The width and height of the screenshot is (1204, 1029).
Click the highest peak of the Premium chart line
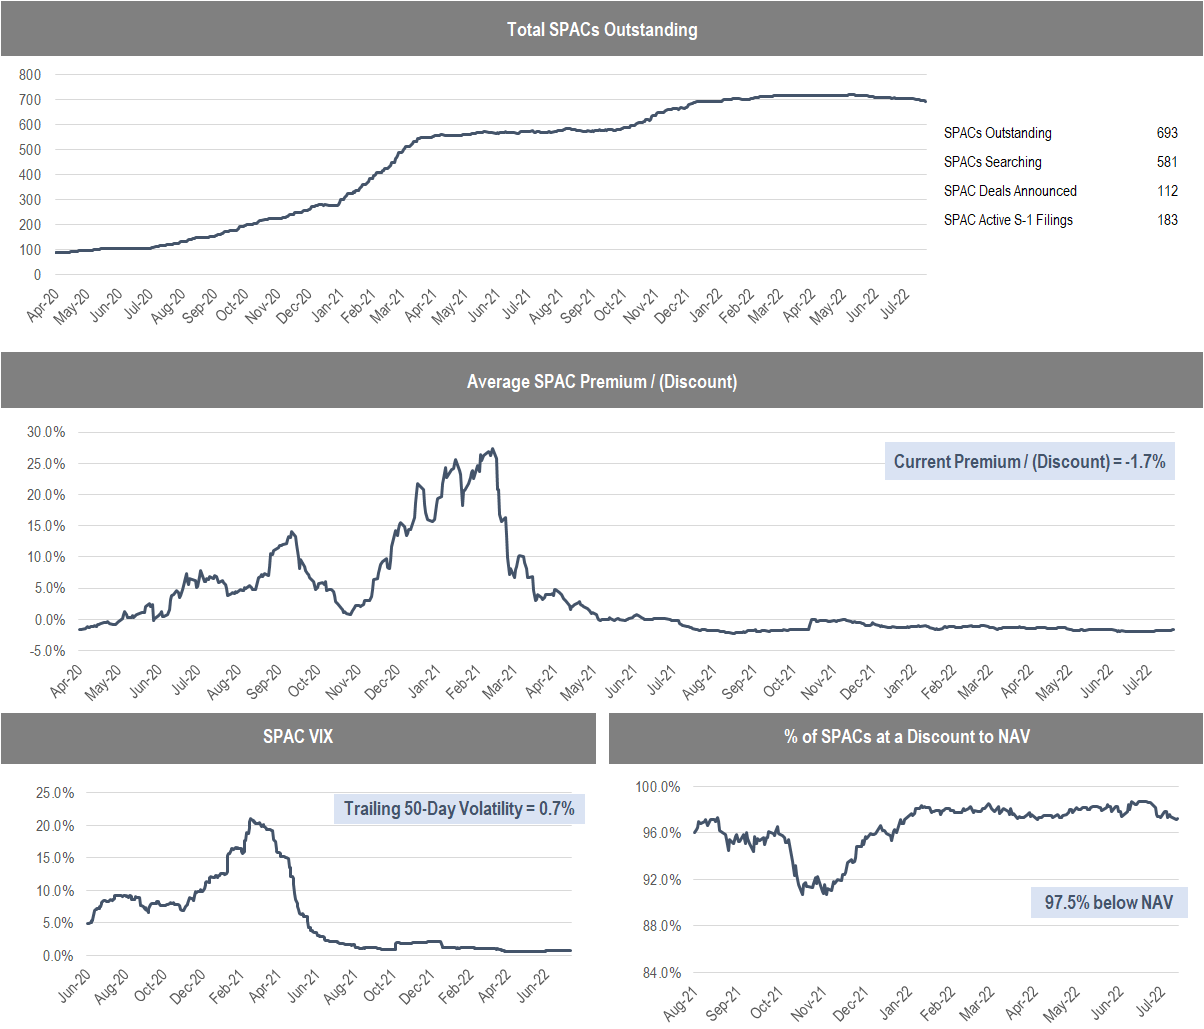point(492,449)
